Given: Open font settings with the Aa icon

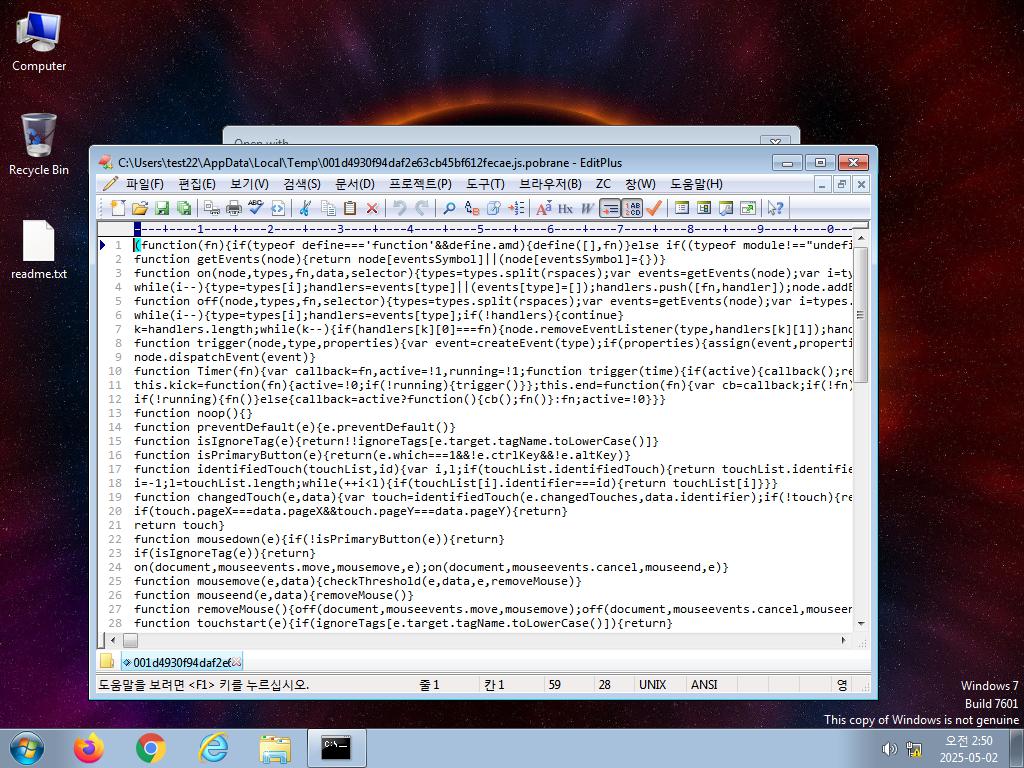Looking at the screenshot, I should pos(543,208).
